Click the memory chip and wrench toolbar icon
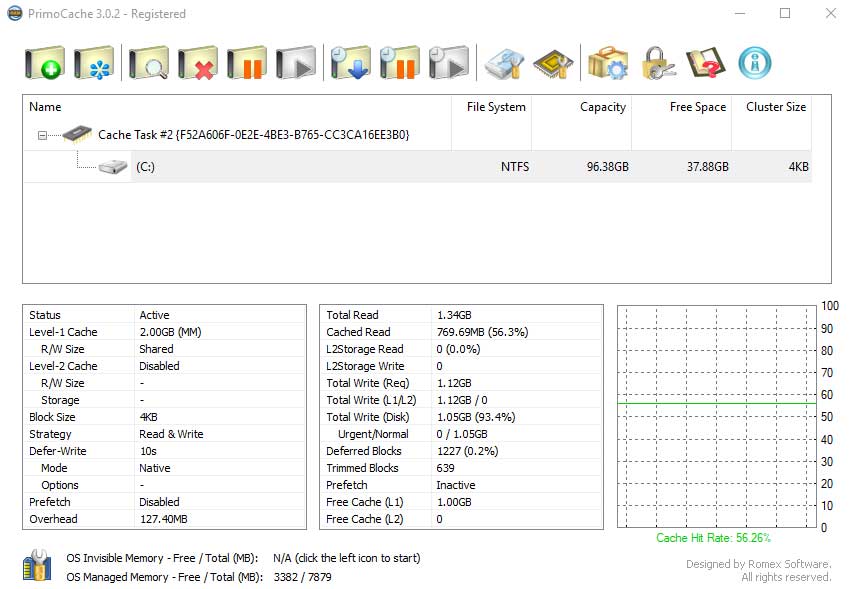The height and width of the screenshot is (589, 851). (553, 63)
